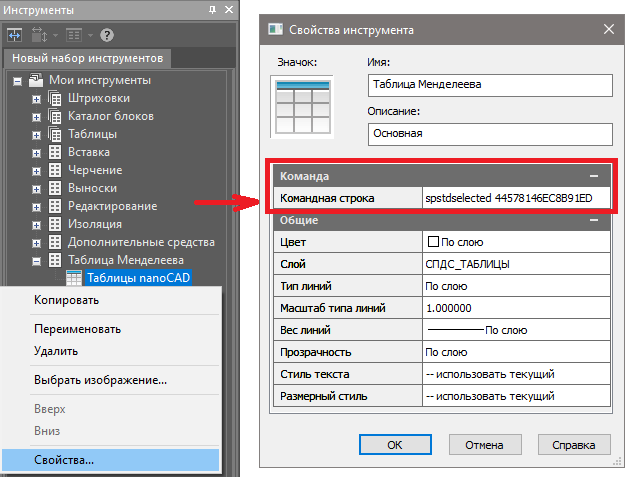This screenshot has width=632, height=477.
Task: Collapse the Команда section
Action: click(594, 175)
